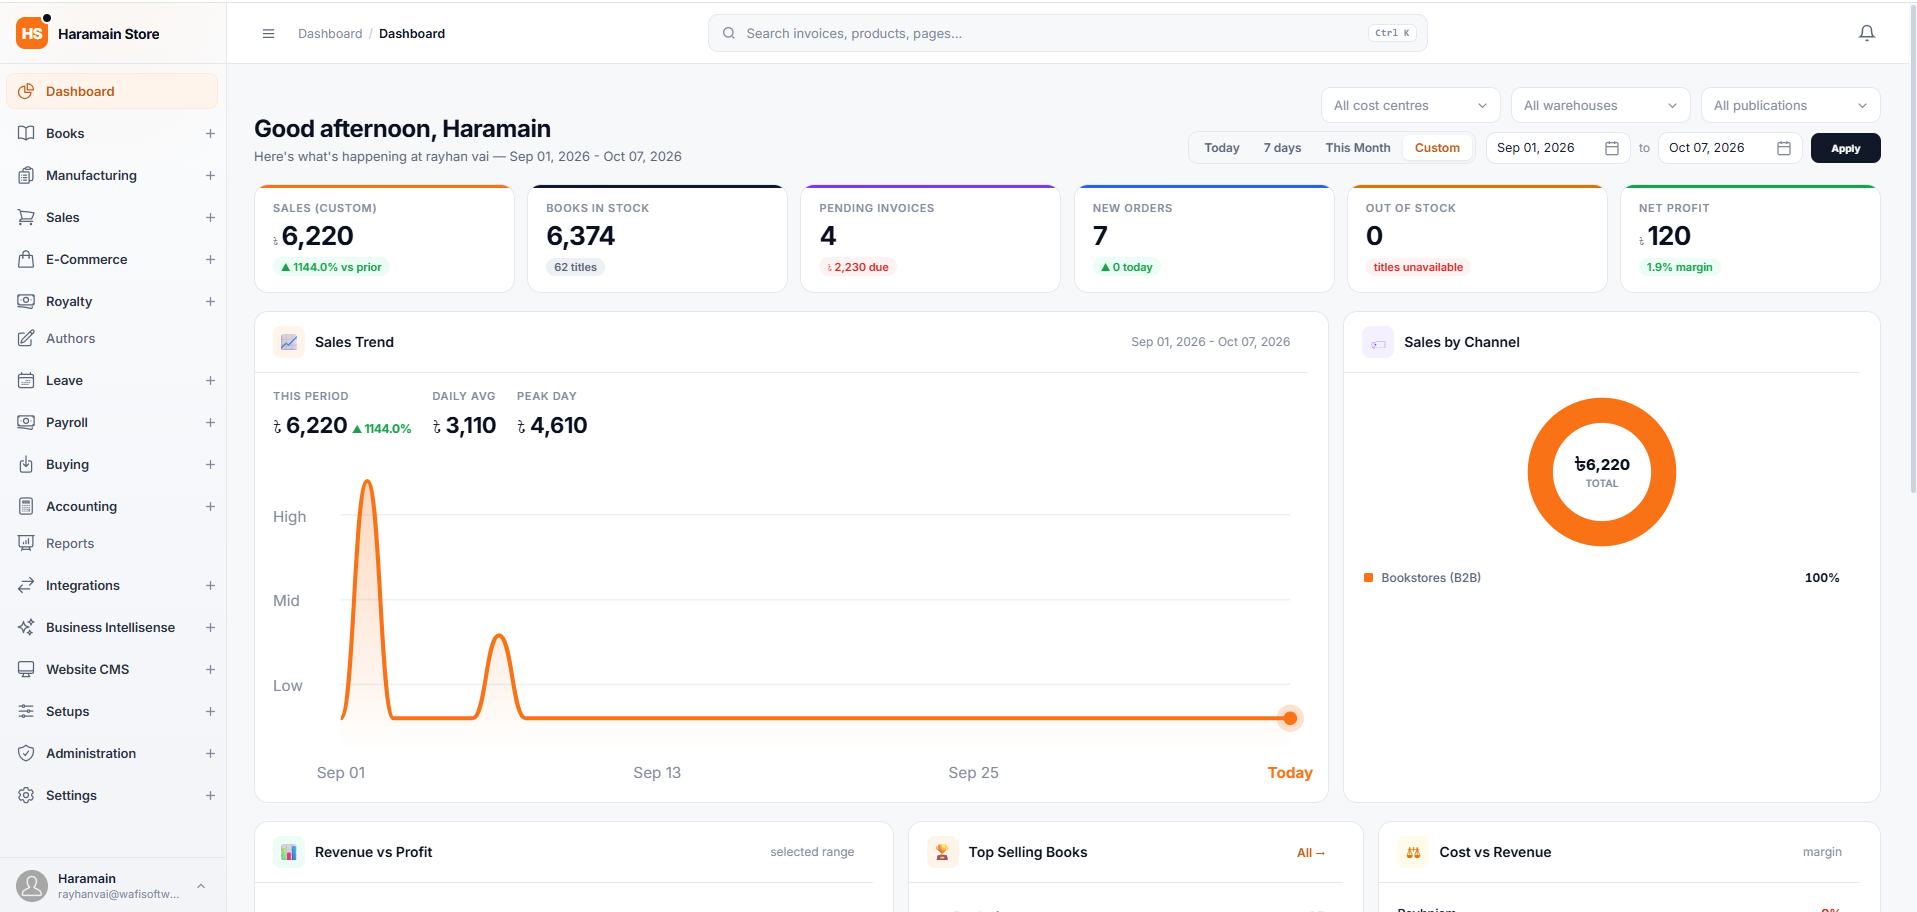The width and height of the screenshot is (1917, 912).
Task: Click the Today endpoint marker on Sales Trend
Action: [x=1290, y=718]
